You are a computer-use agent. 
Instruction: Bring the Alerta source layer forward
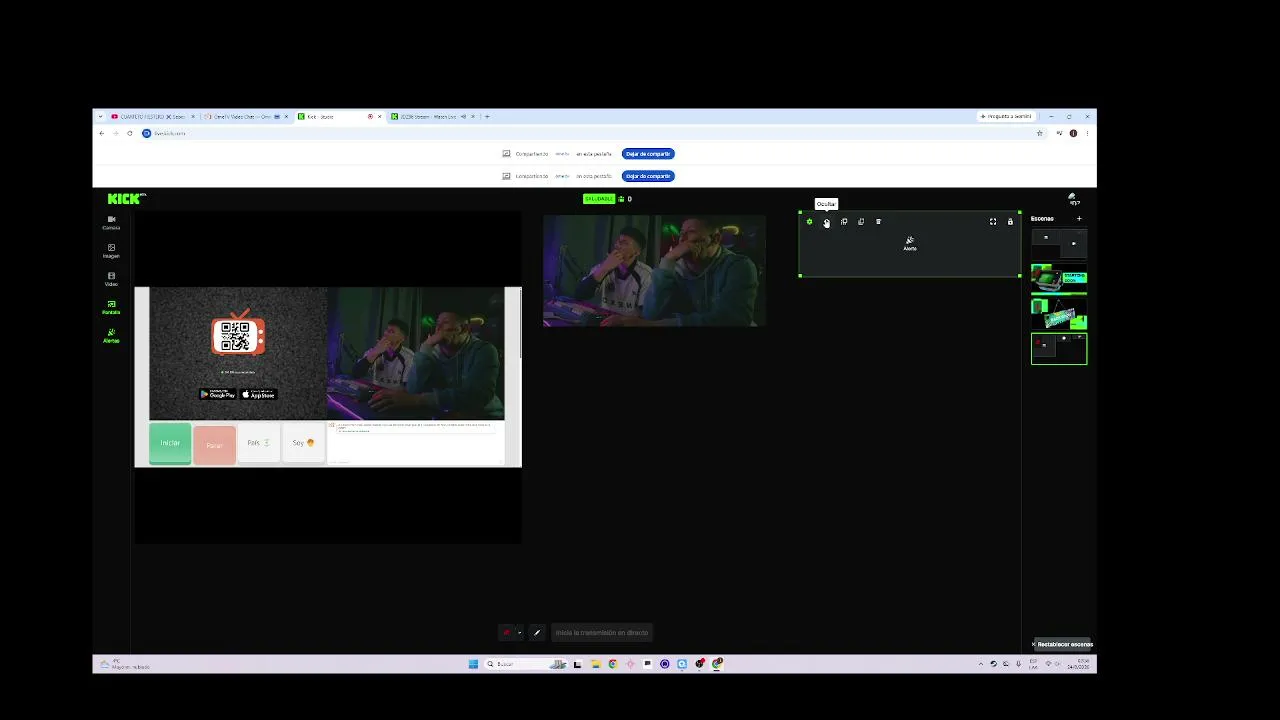(844, 222)
